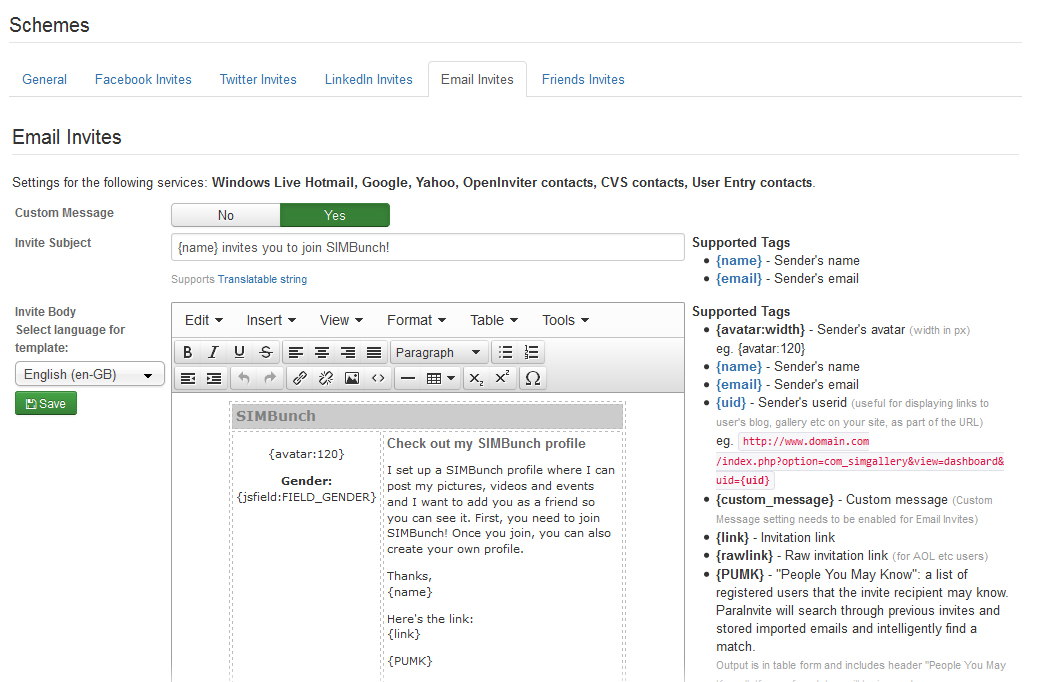
Task: Open the Insert menu in the editor
Action: coord(271,320)
